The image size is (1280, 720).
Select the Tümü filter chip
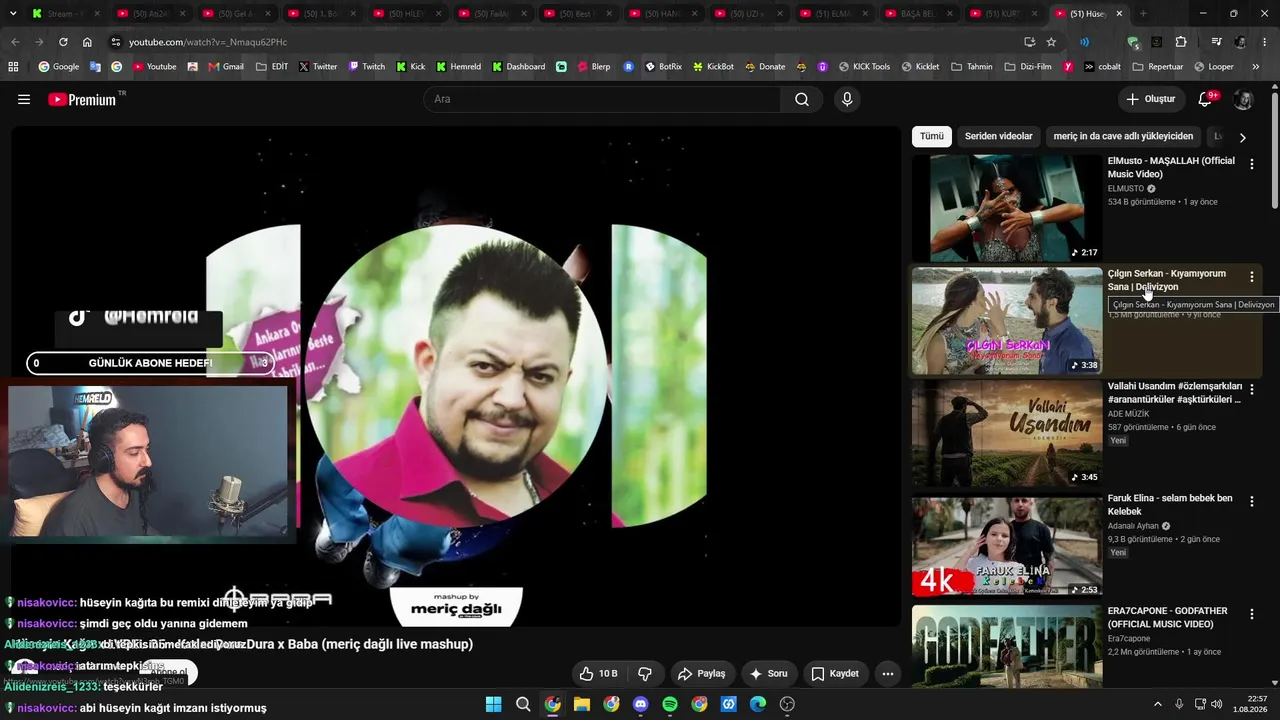(932, 136)
